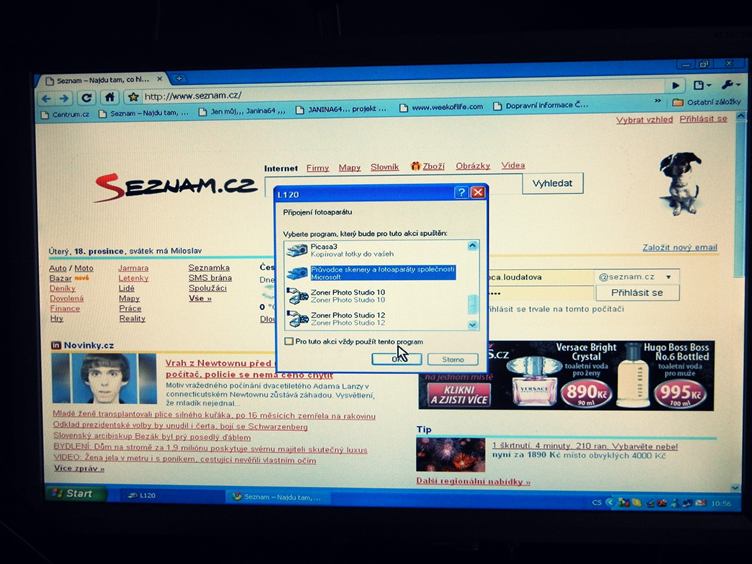Screen dimensions: 752x564
Task: Click the Seznam dog mascot image
Action: tap(680, 183)
